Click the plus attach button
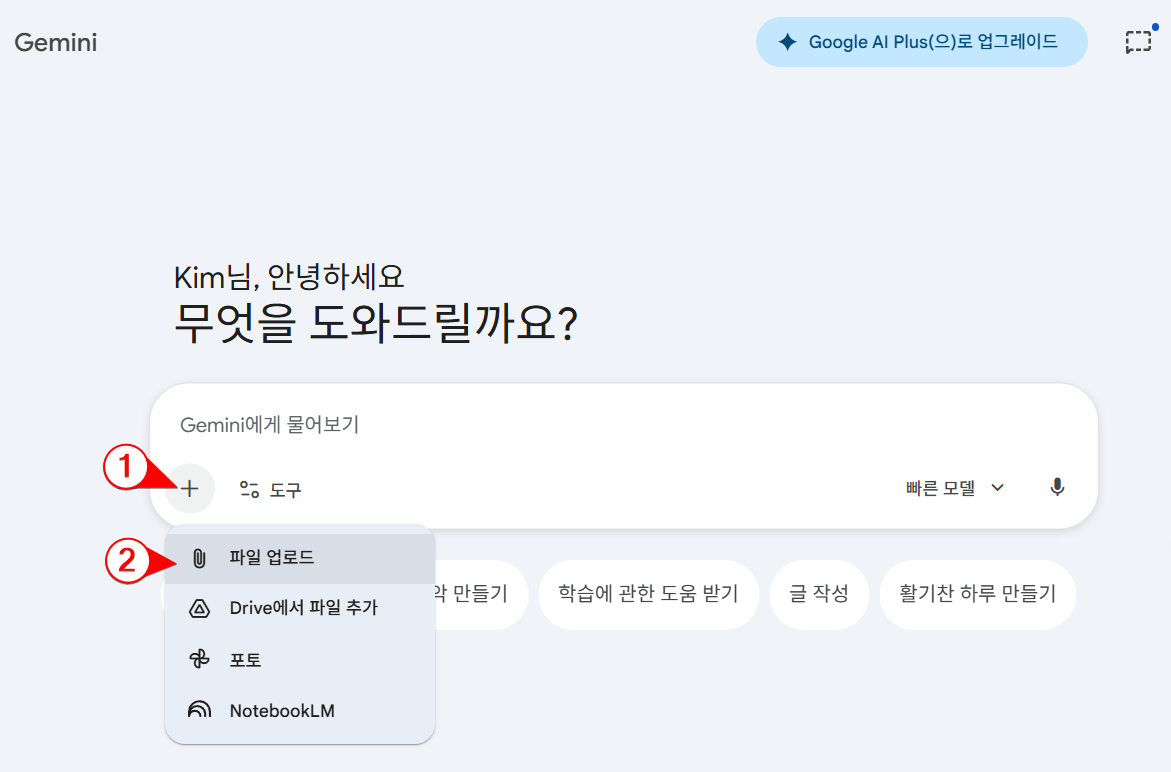 [x=190, y=489]
